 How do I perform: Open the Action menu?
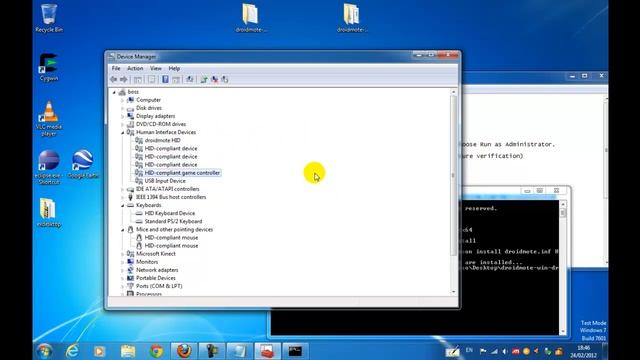pyautogui.click(x=135, y=68)
